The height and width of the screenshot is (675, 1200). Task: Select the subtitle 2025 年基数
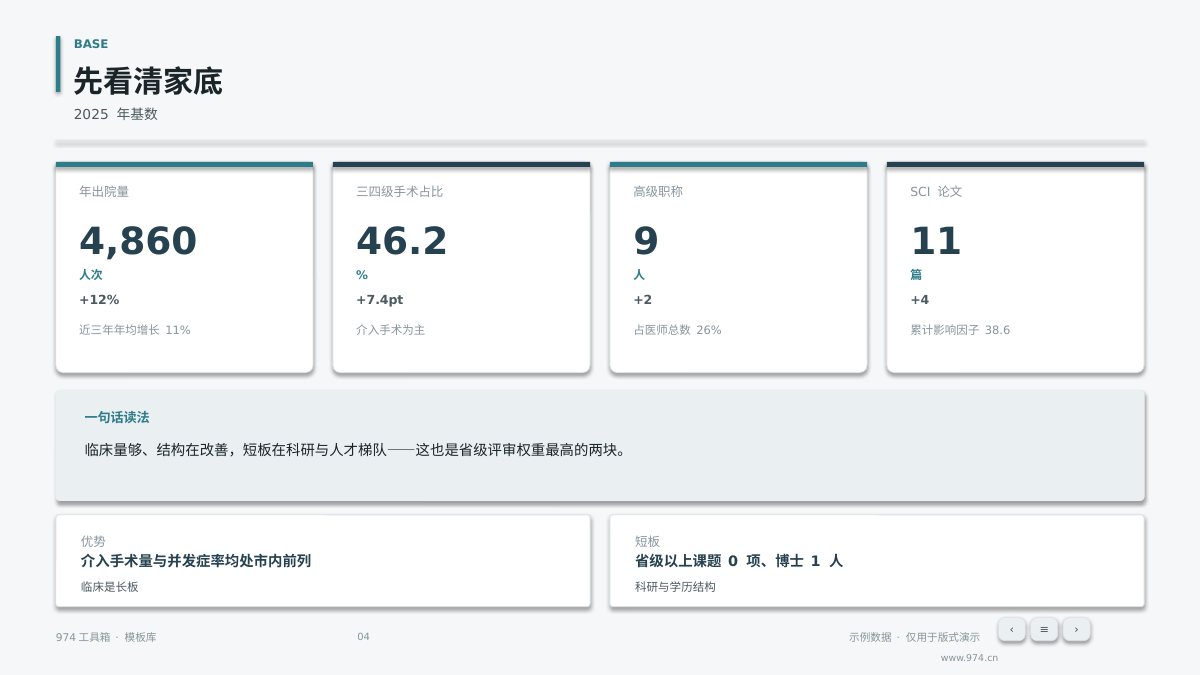point(116,114)
